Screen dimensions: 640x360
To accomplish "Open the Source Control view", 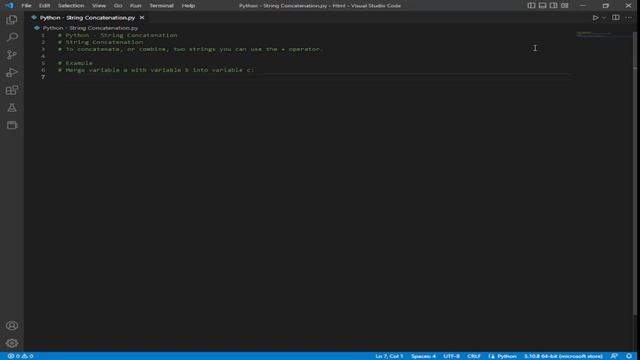I will 12,55.
